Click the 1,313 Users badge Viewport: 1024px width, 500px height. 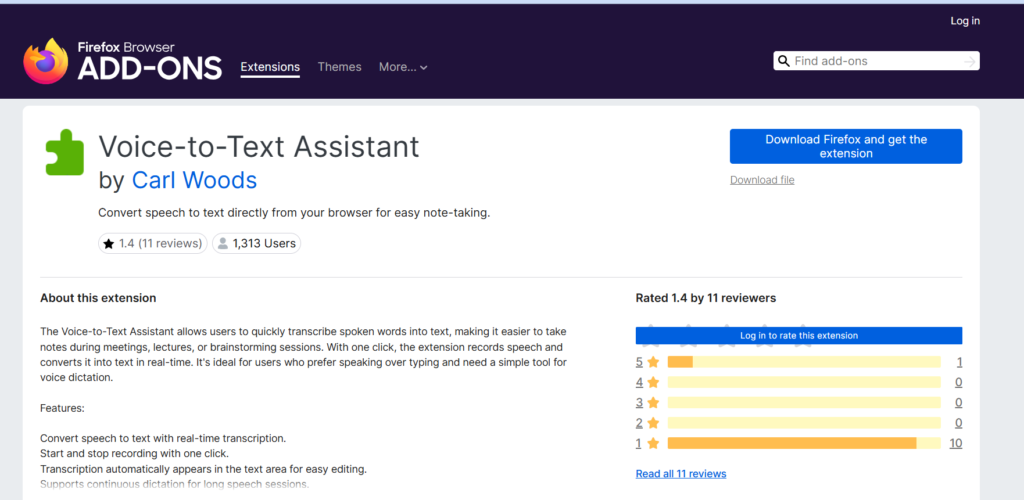click(x=257, y=243)
